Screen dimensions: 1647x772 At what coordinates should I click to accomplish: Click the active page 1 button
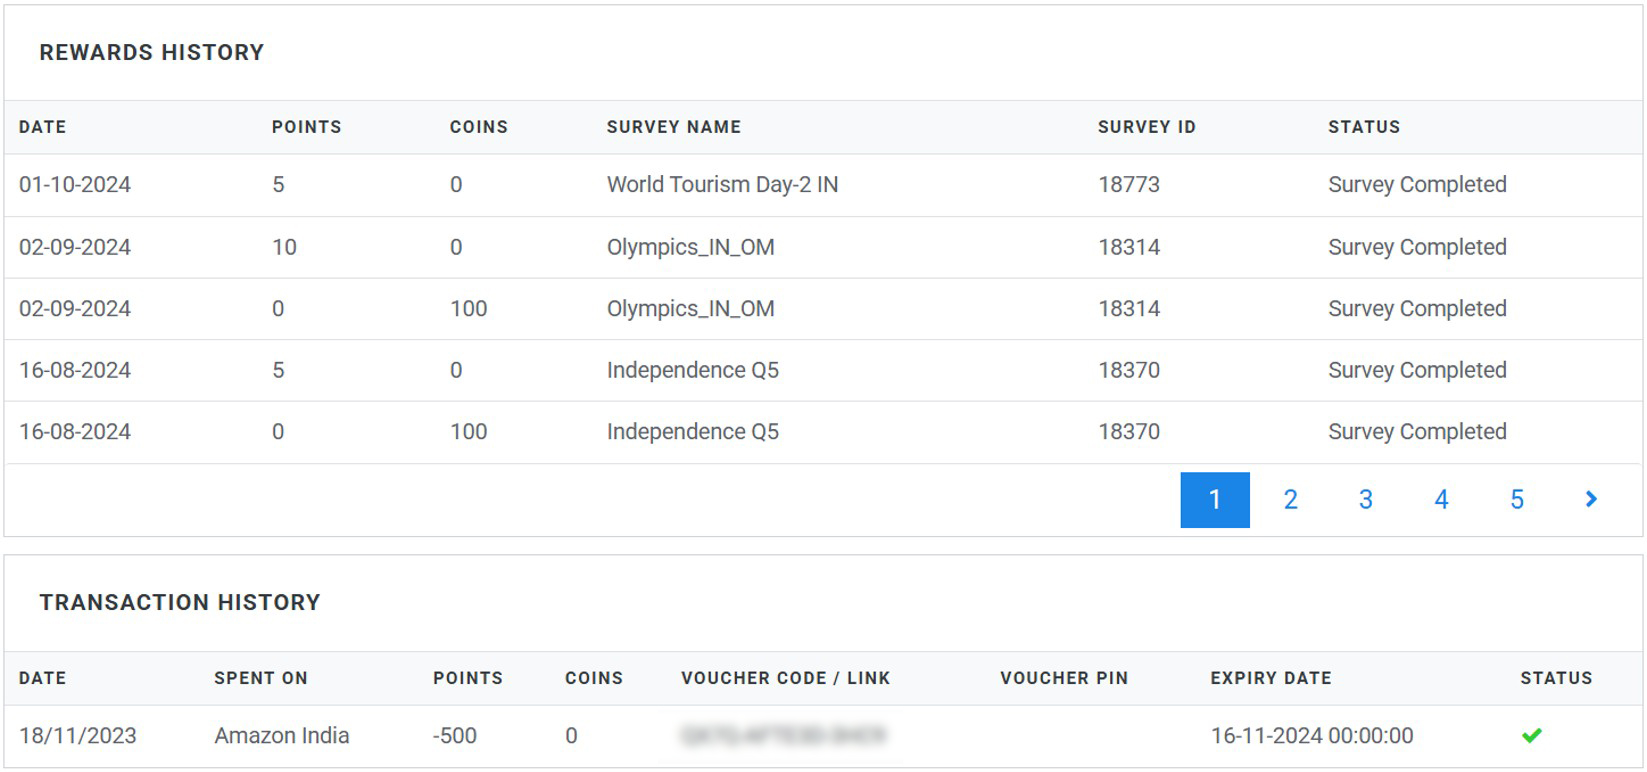pos(1214,499)
